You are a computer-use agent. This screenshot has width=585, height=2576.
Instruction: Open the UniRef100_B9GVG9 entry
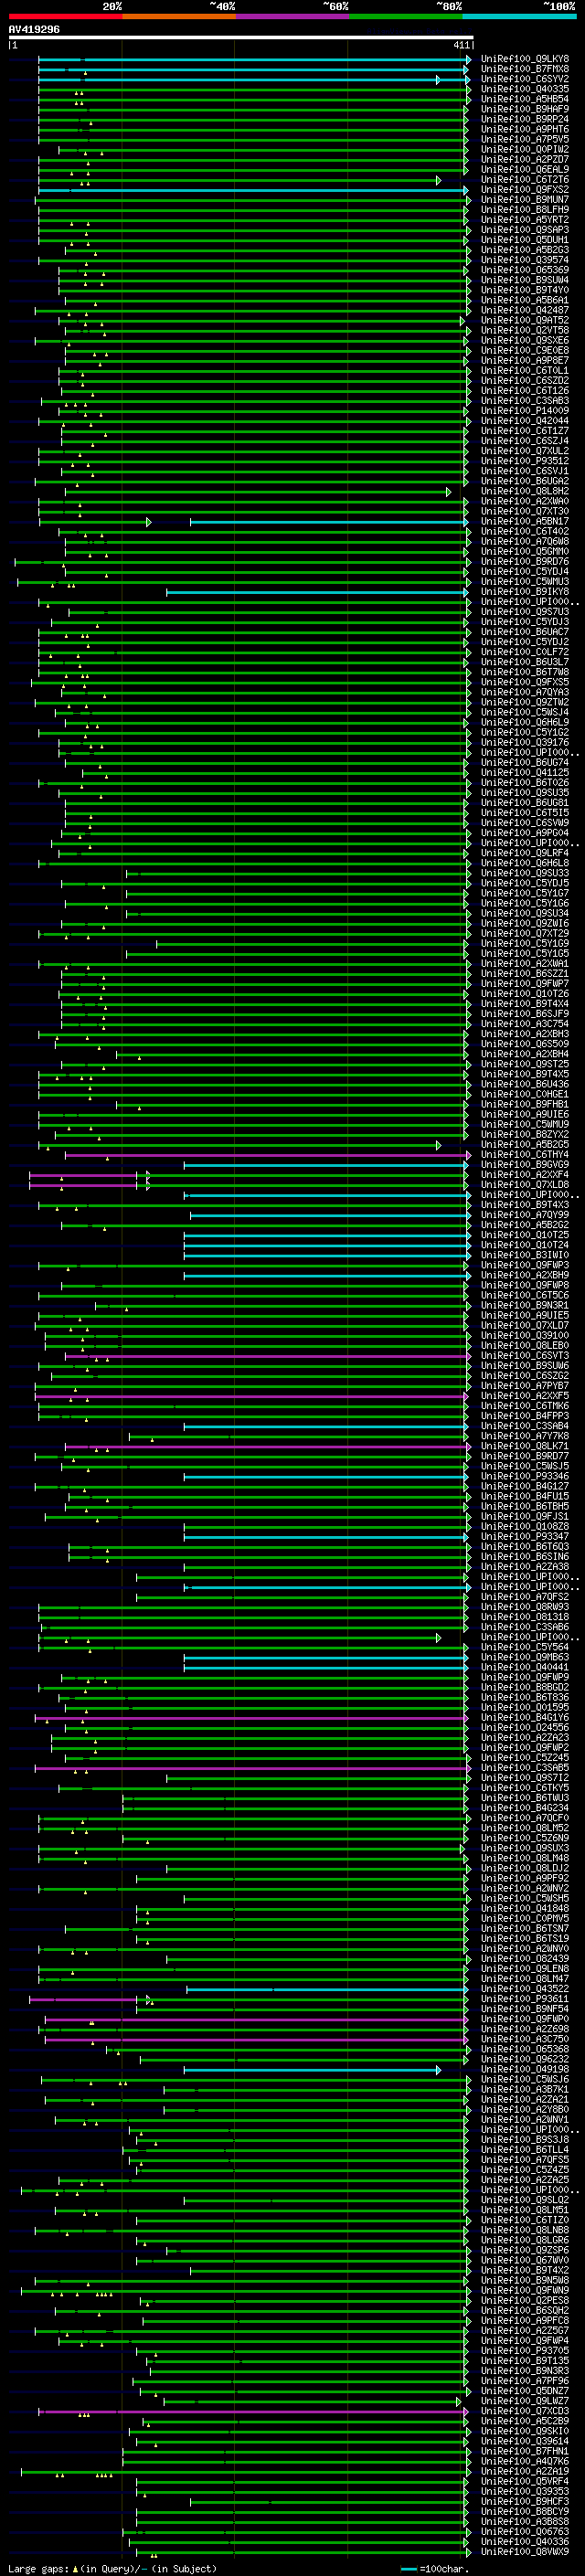525,1165
